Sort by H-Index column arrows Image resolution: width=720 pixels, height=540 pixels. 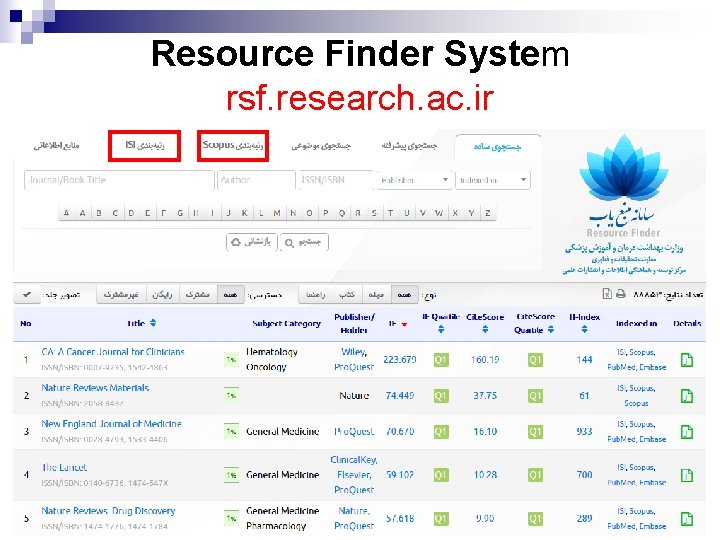(x=584, y=329)
